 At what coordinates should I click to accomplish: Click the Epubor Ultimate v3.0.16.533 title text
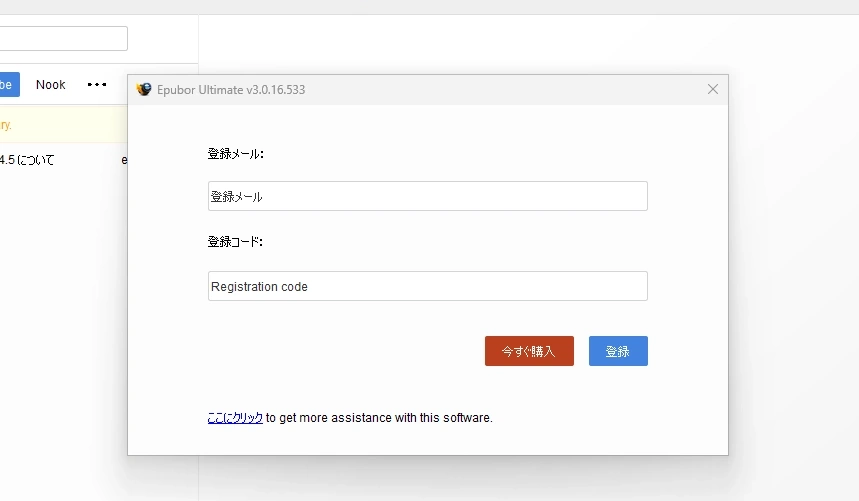[x=231, y=90]
